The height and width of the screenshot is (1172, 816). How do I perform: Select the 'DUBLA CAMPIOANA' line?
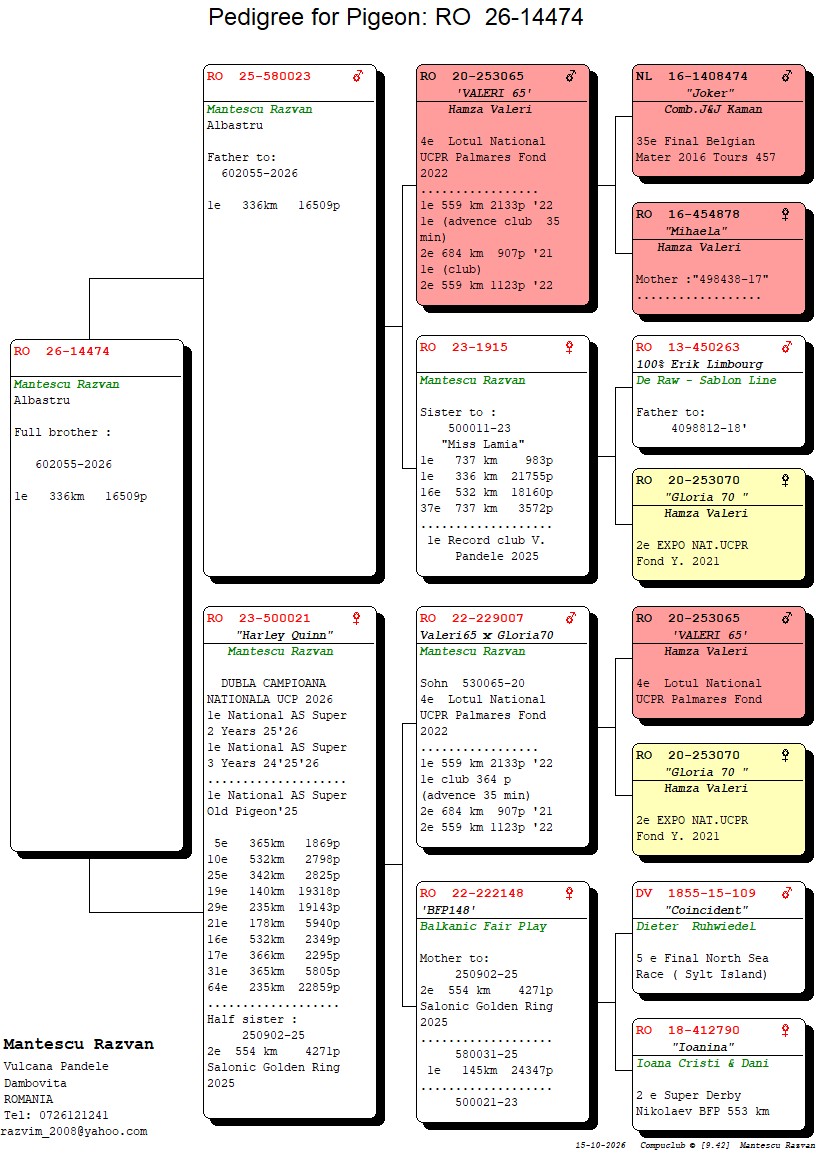click(x=273, y=683)
